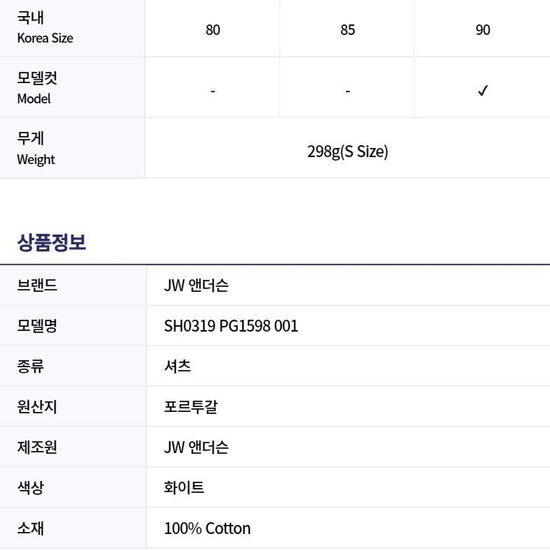Click the 모델컷 Model row header
The image size is (550, 550).
click(72, 87)
